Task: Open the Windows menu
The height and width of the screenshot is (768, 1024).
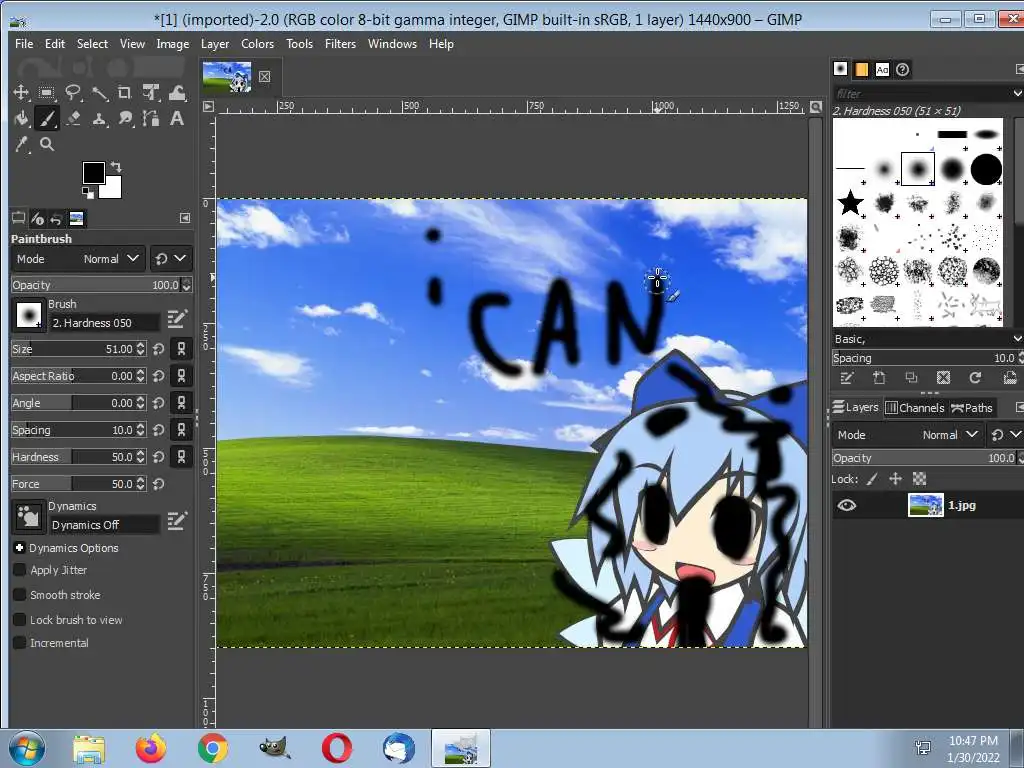Action: [392, 44]
